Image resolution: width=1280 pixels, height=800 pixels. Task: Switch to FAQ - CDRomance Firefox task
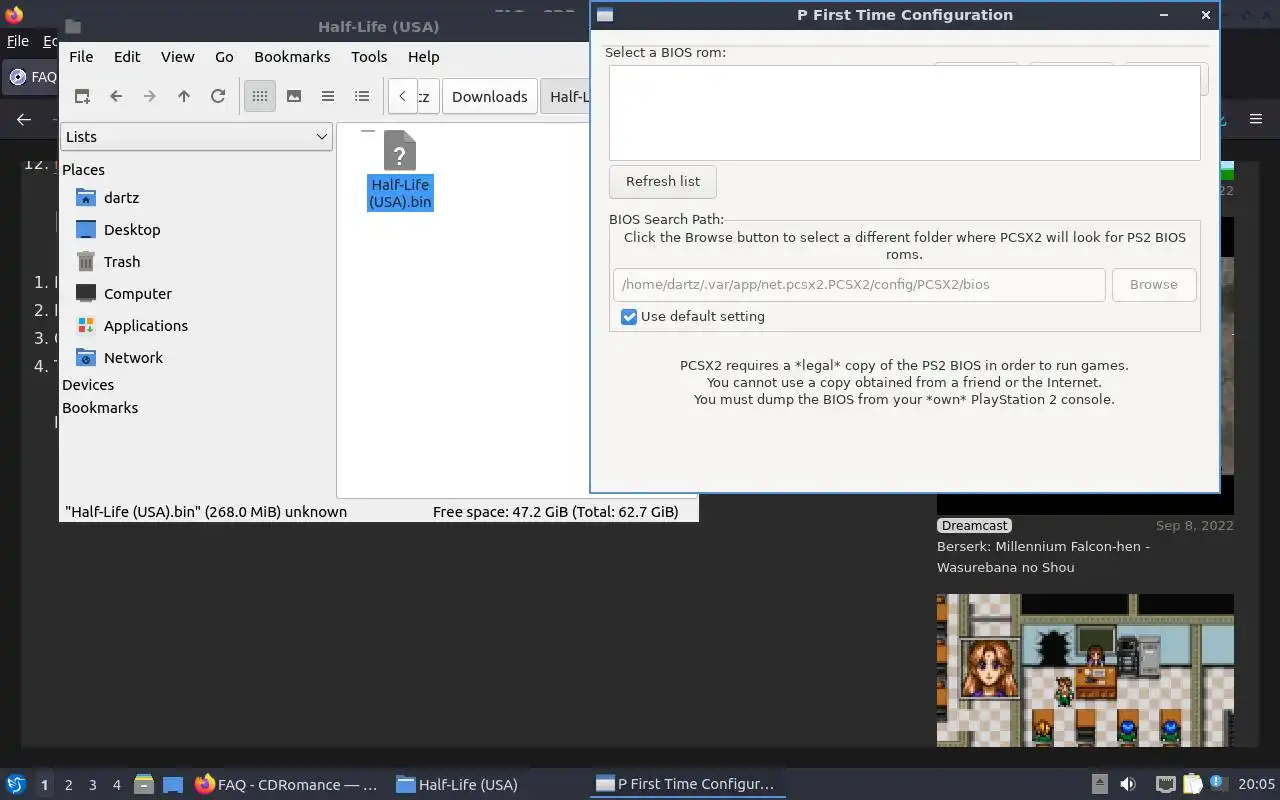pyautogui.click(x=287, y=785)
